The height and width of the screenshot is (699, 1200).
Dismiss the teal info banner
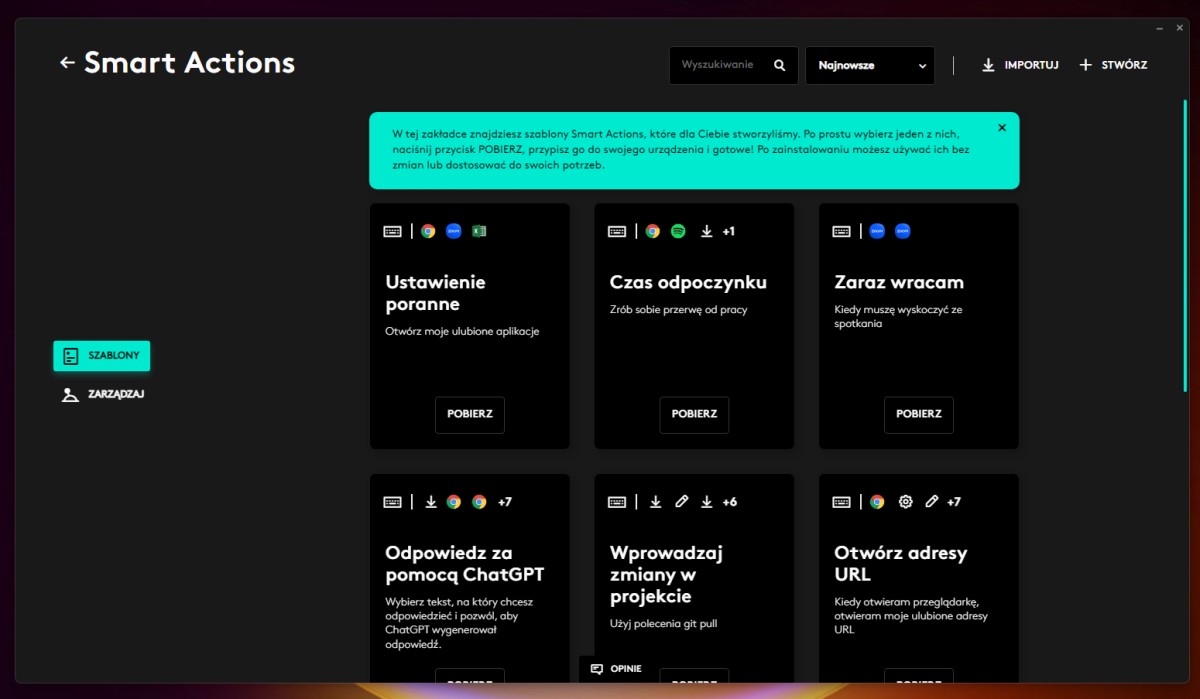(1002, 128)
